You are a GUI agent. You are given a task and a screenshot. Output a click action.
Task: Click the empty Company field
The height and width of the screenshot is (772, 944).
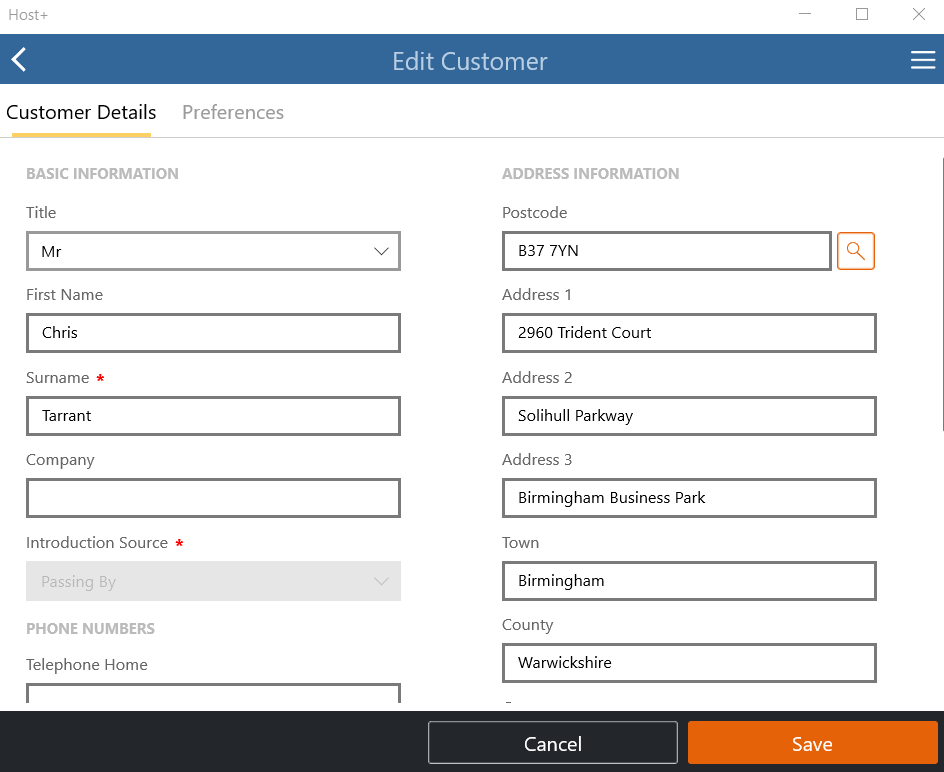tap(213, 498)
